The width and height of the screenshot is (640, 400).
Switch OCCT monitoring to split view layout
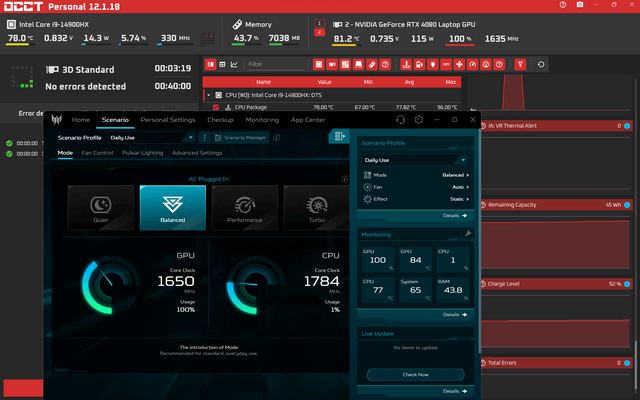211,64
